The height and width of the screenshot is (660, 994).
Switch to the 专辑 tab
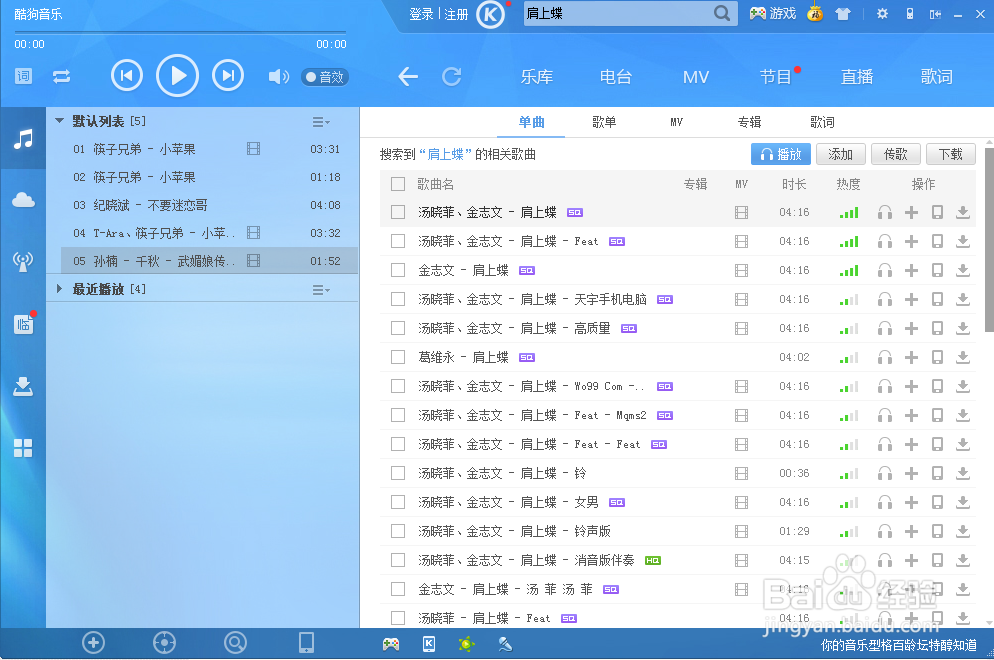point(749,121)
